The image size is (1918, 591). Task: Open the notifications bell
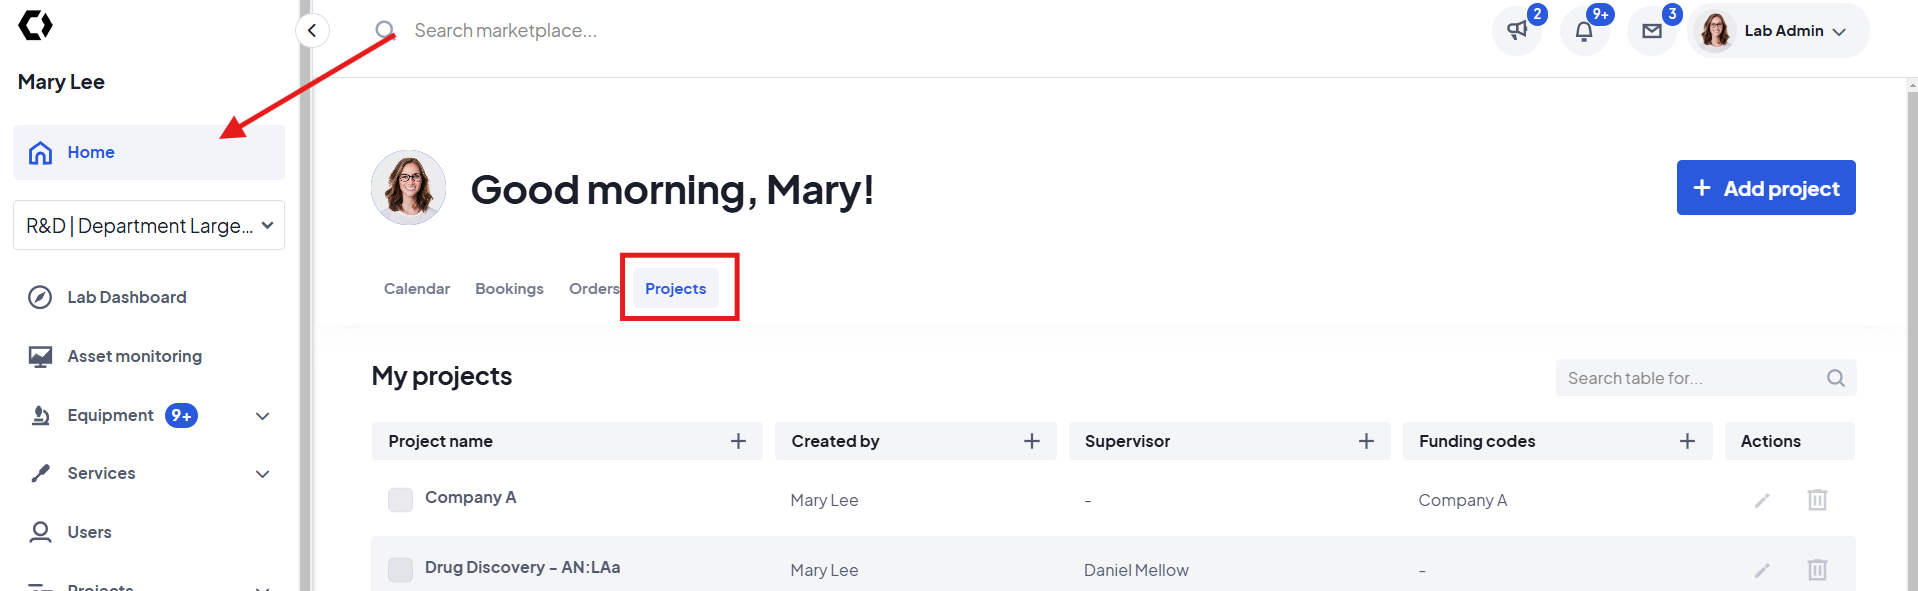[x=1584, y=31]
